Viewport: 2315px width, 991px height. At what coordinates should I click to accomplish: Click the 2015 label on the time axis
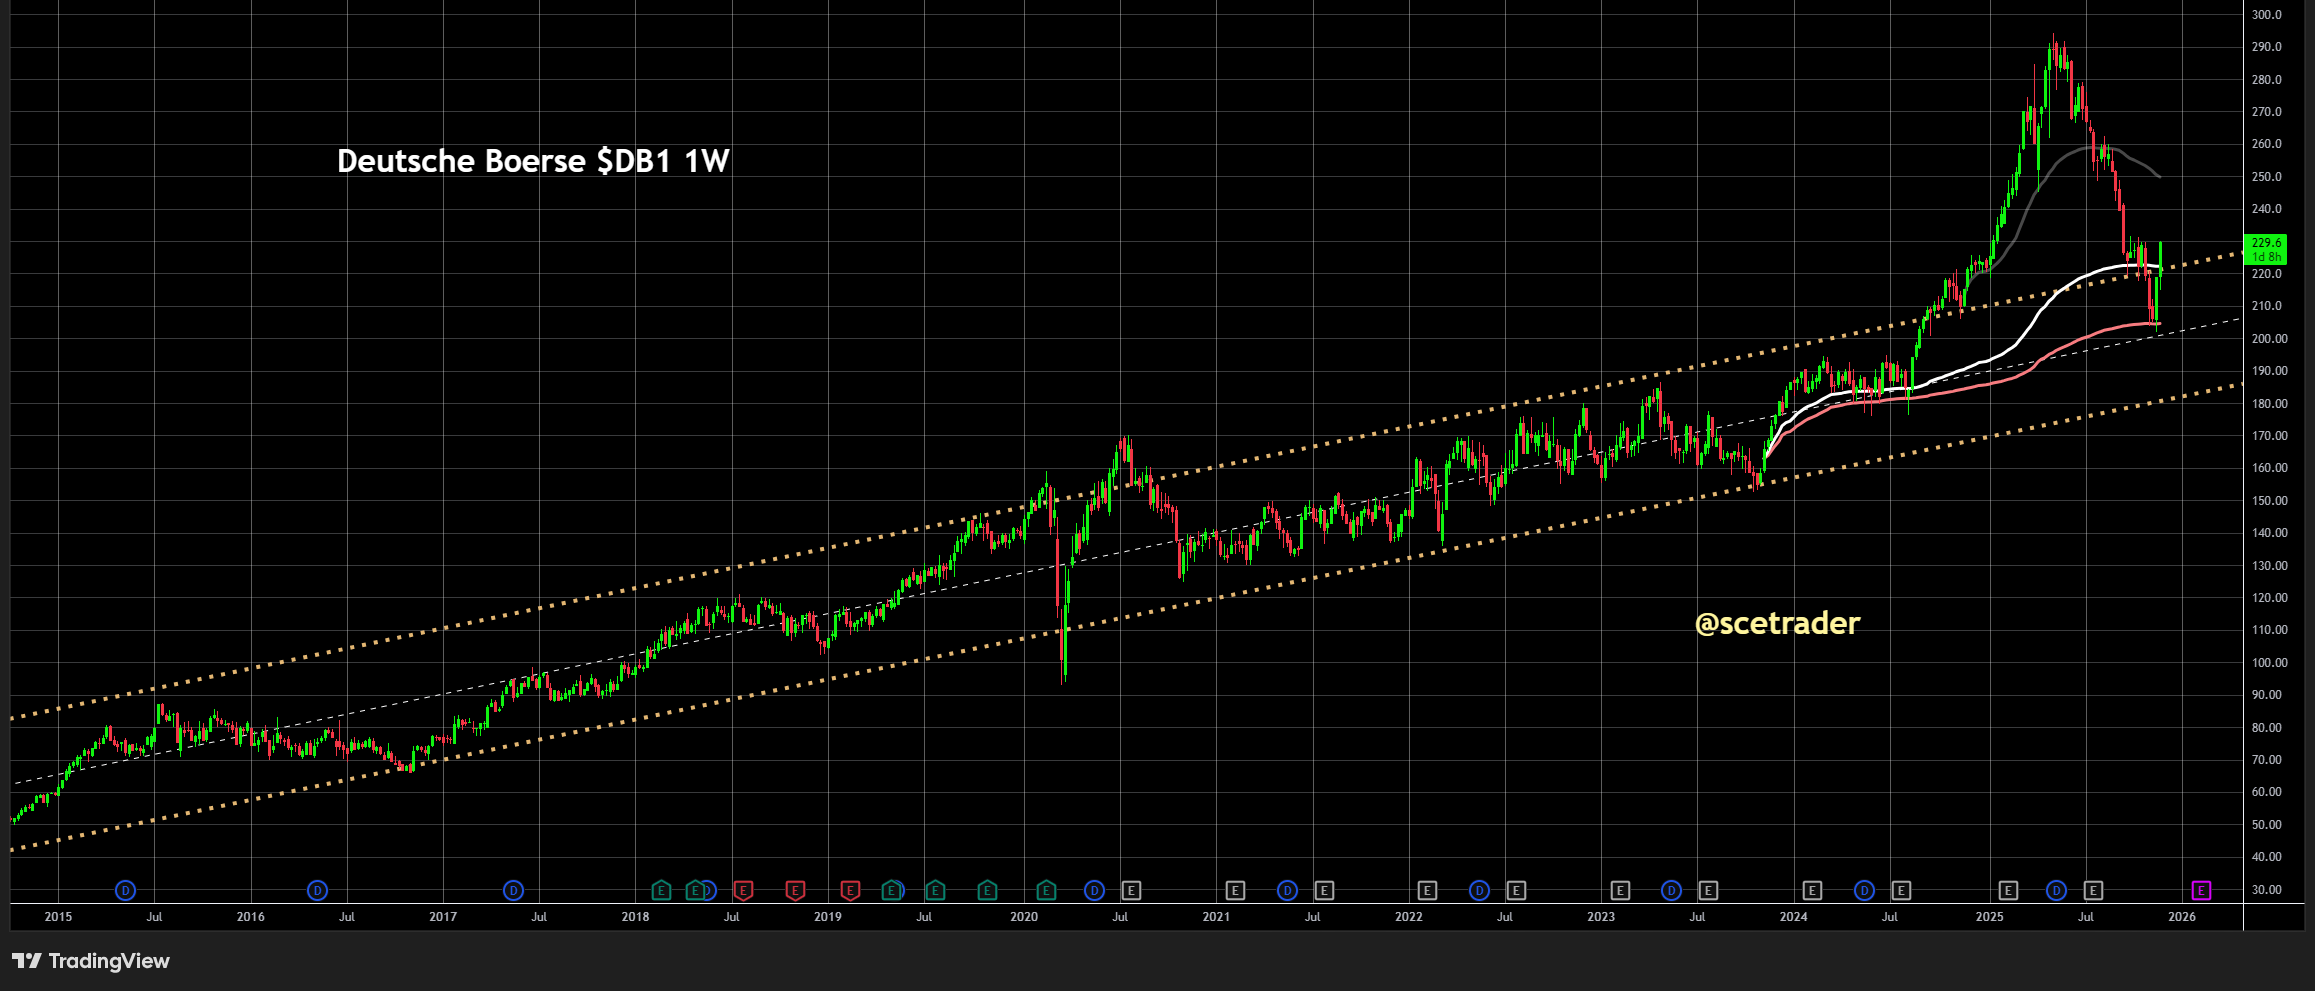58,917
